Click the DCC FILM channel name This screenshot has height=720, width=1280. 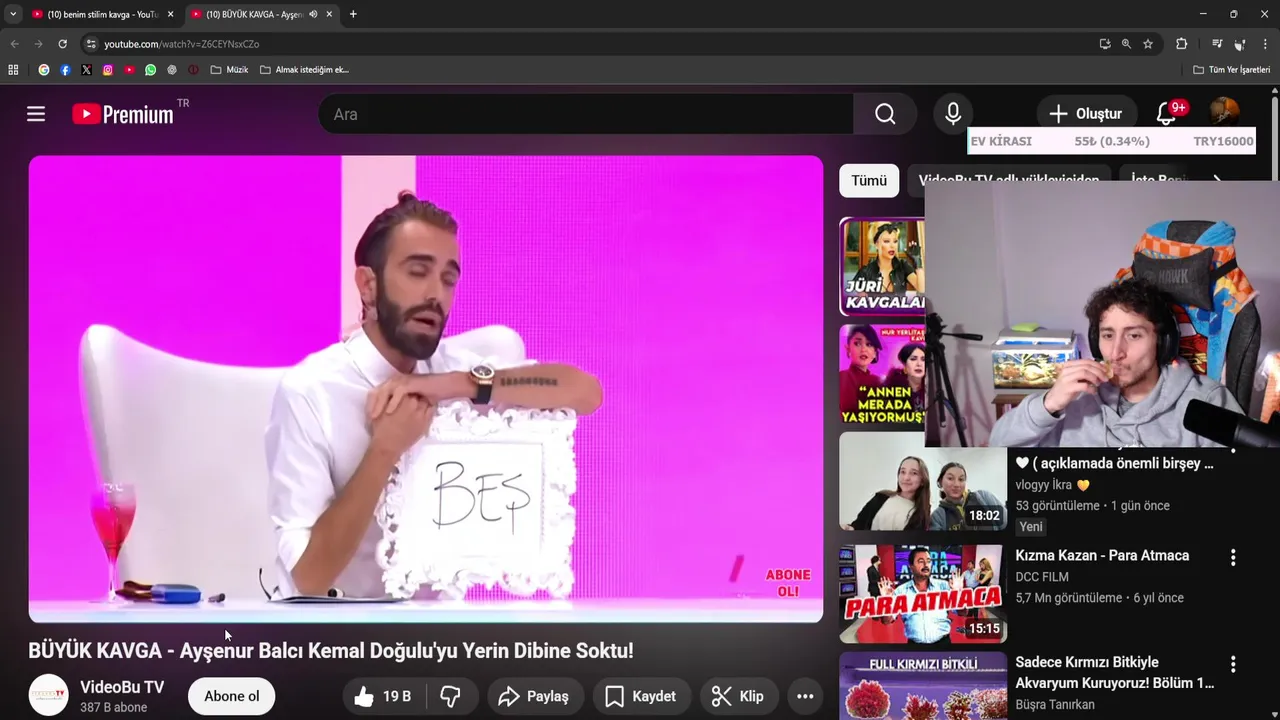1042,577
